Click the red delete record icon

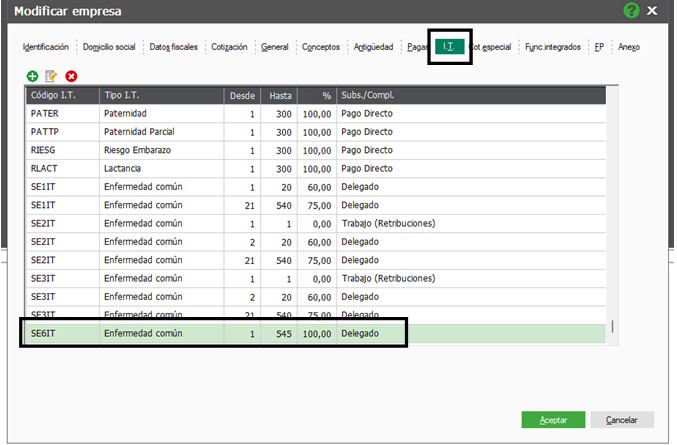point(71,76)
